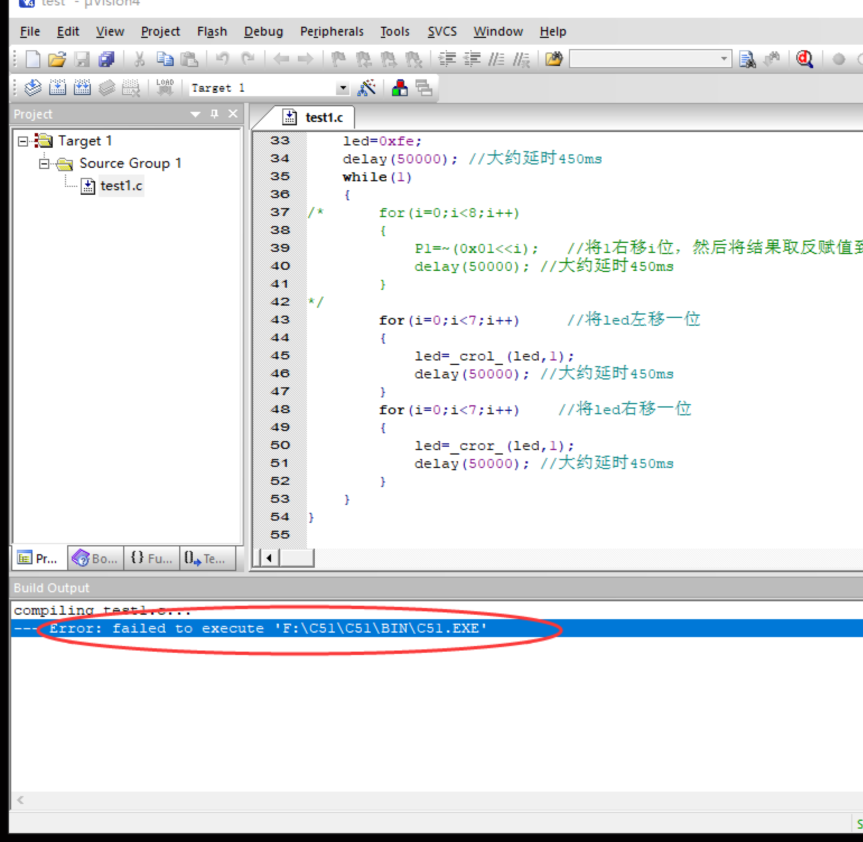Viewport: 863px width, 842px height.
Task: Click the Find document-with-binoculars icon
Action: pyautogui.click(x=747, y=59)
